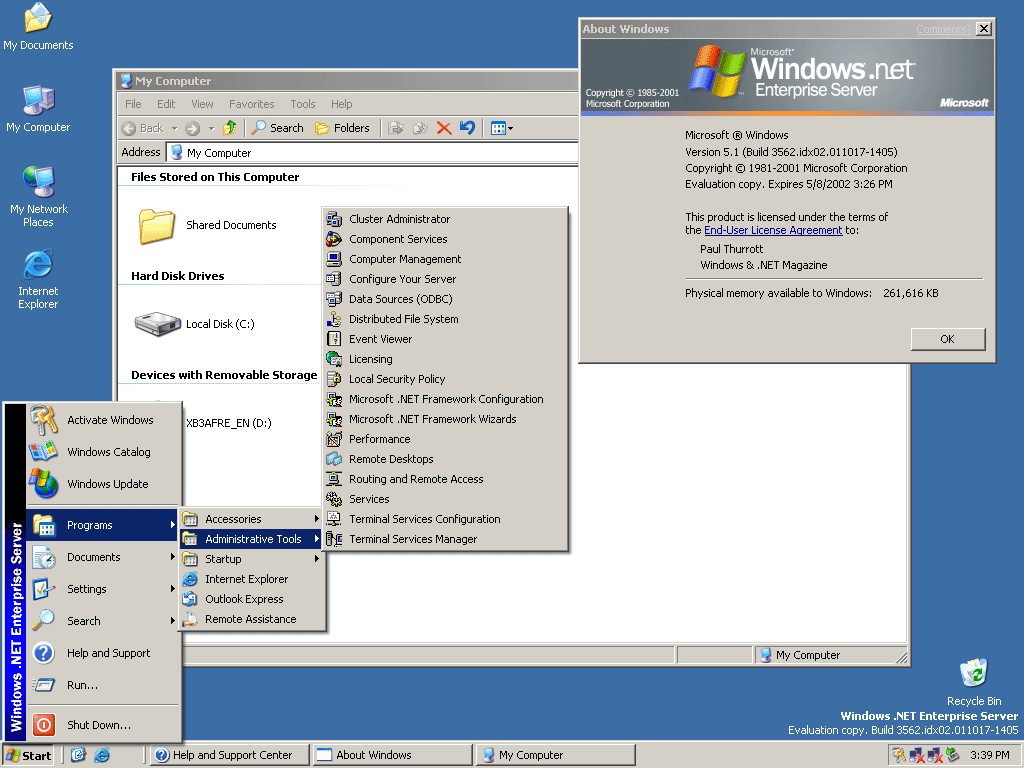Open My Documents desktop icon

pos(38,27)
